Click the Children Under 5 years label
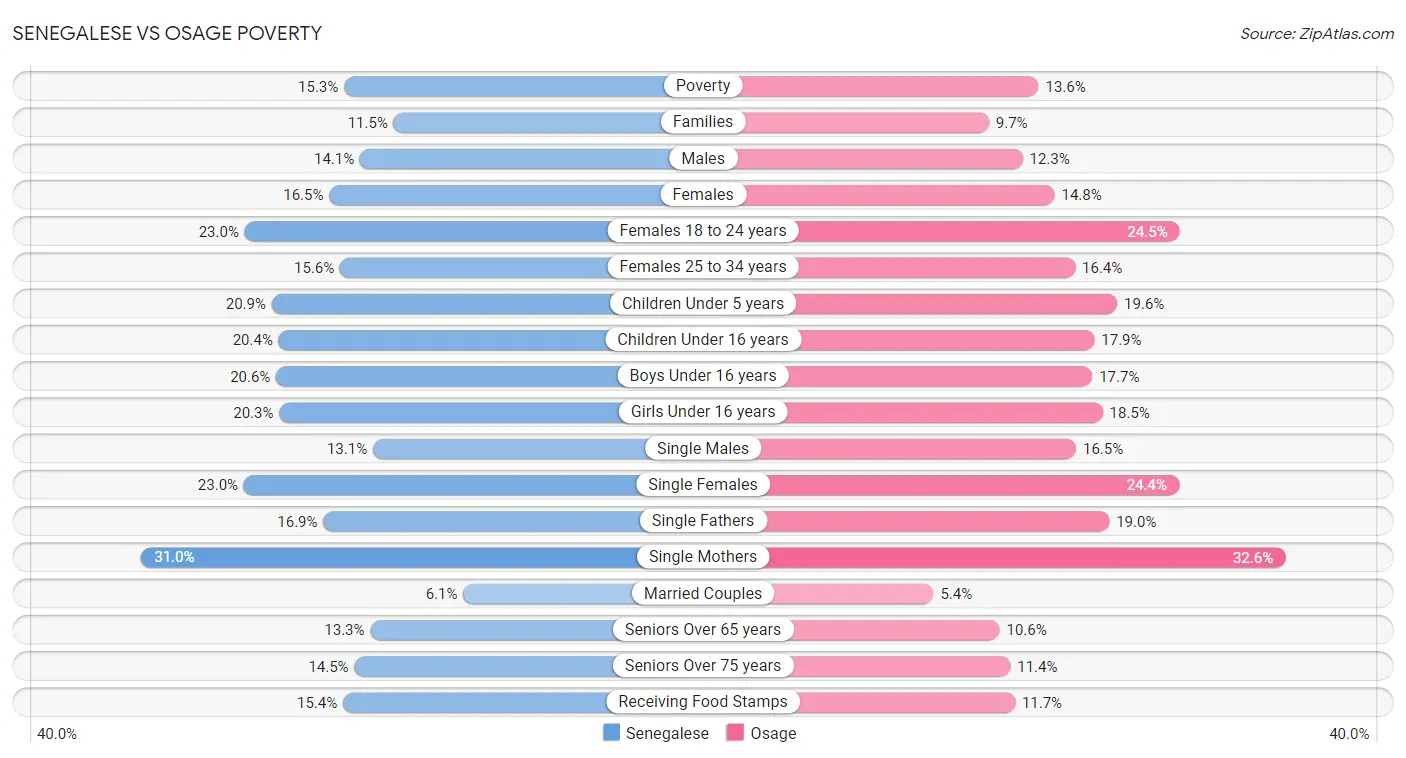The width and height of the screenshot is (1406, 758). [x=703, y=303]
